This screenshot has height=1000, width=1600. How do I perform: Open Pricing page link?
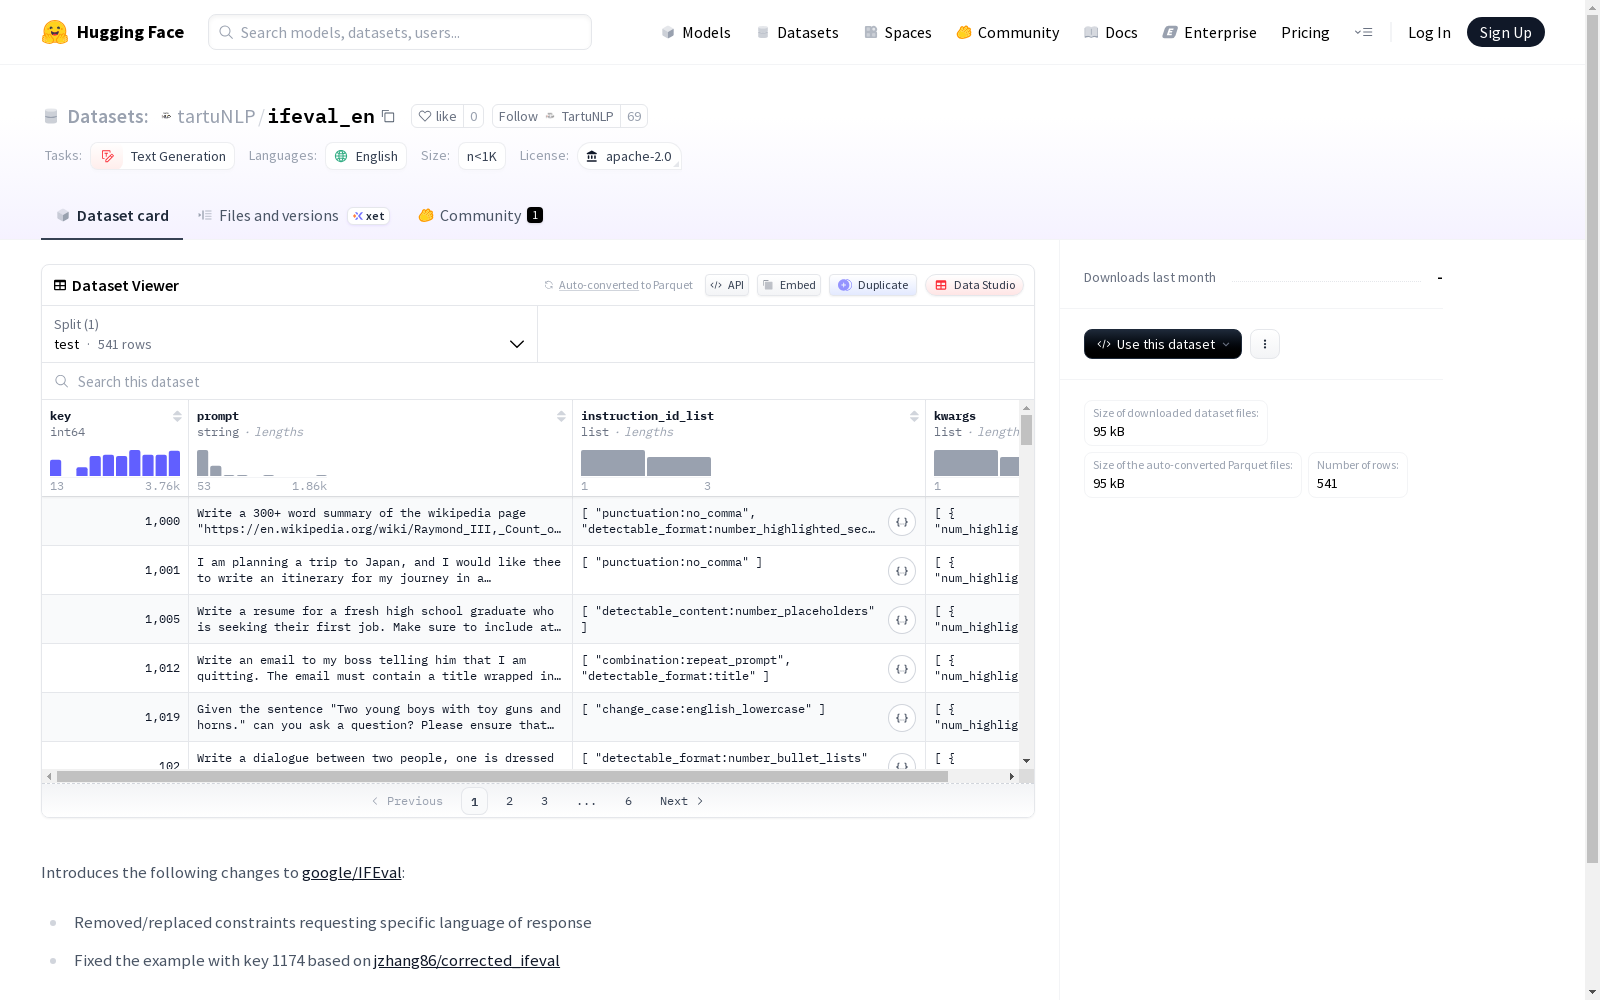click(x=1305, y=32)
